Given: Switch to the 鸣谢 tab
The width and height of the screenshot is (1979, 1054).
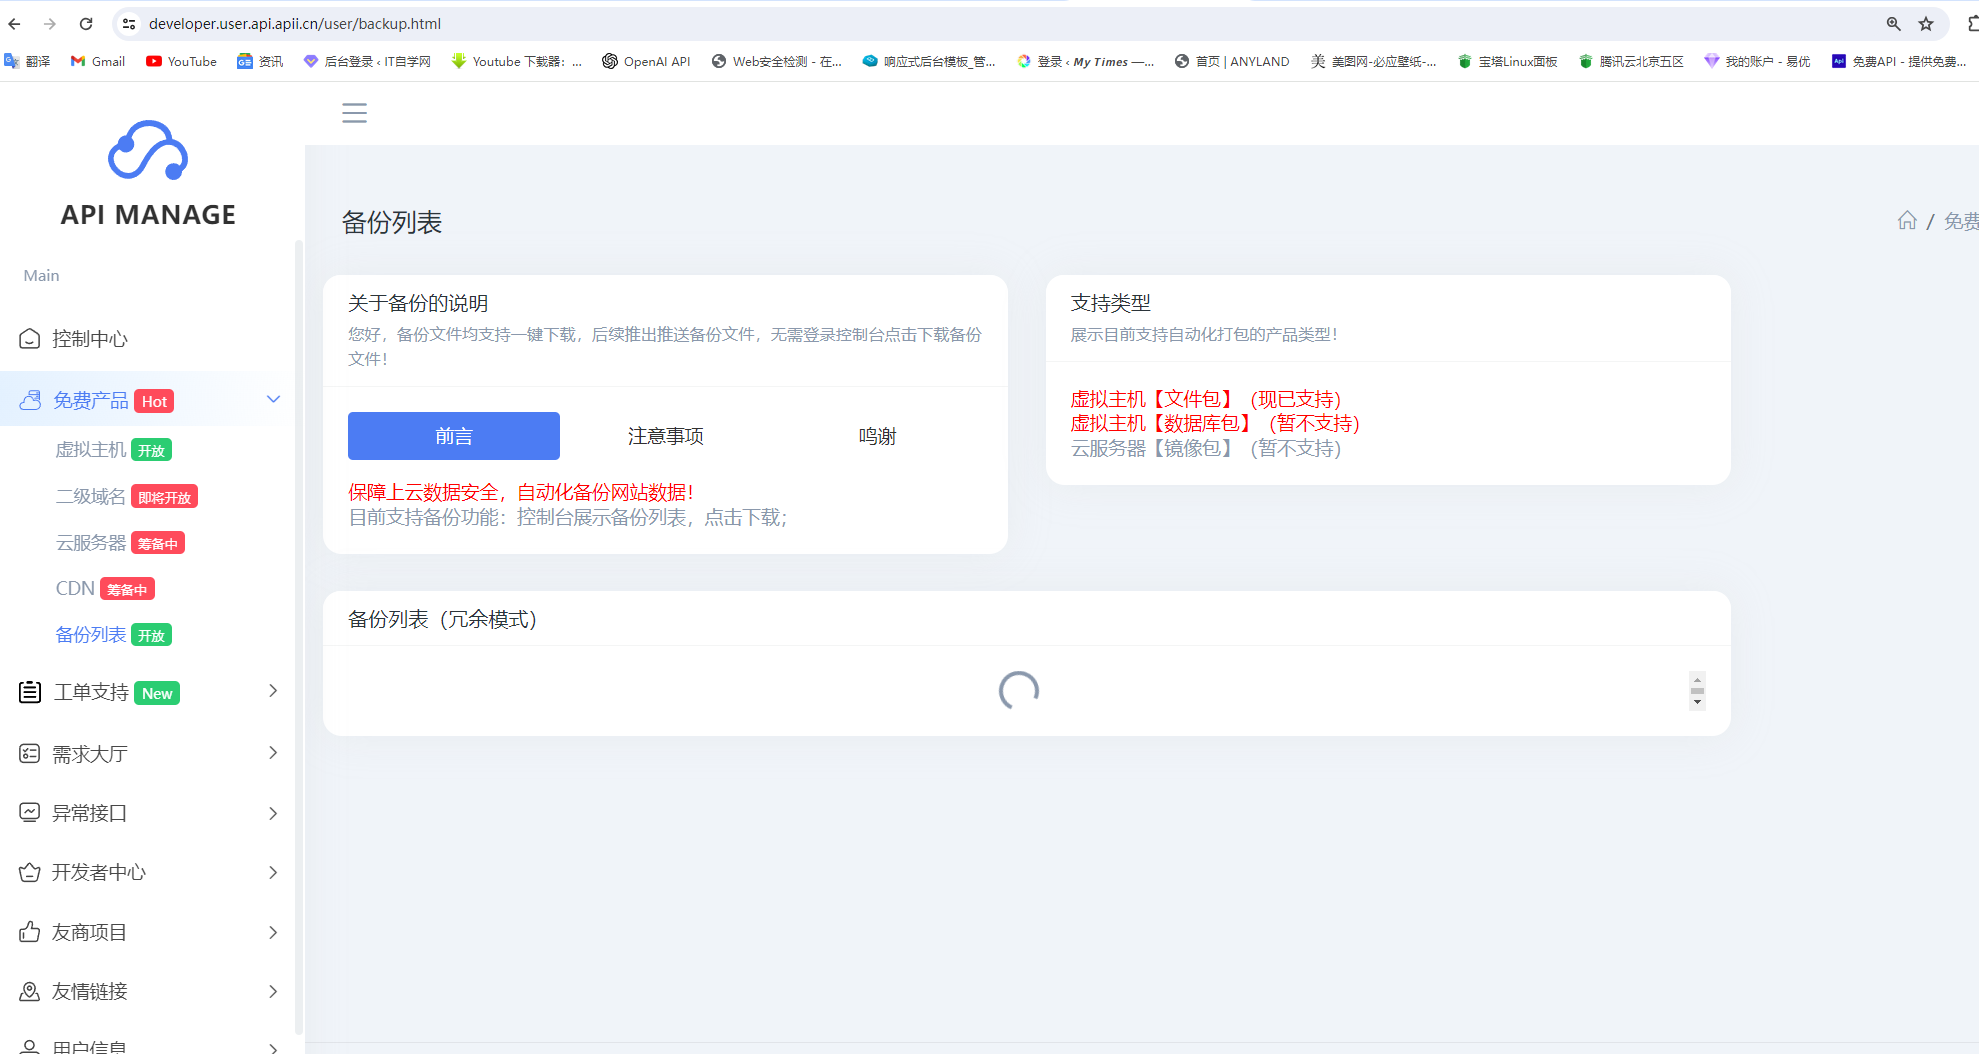Looking at the screenshot, I should [877, 436].
